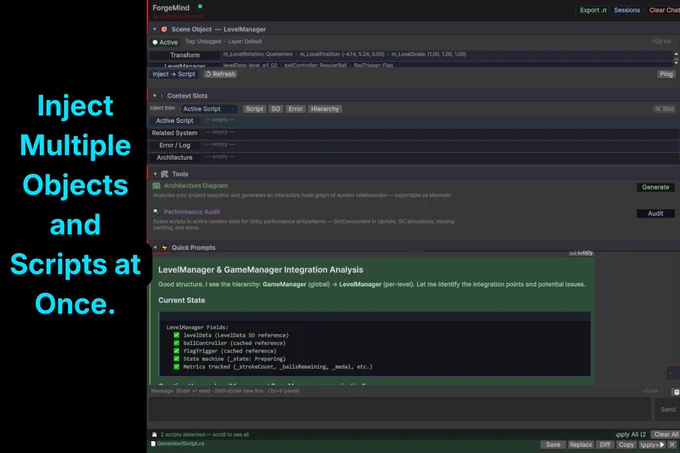Select the Transform component row
The height and width of the screenshot is (453, 680).
pos(411,55)
